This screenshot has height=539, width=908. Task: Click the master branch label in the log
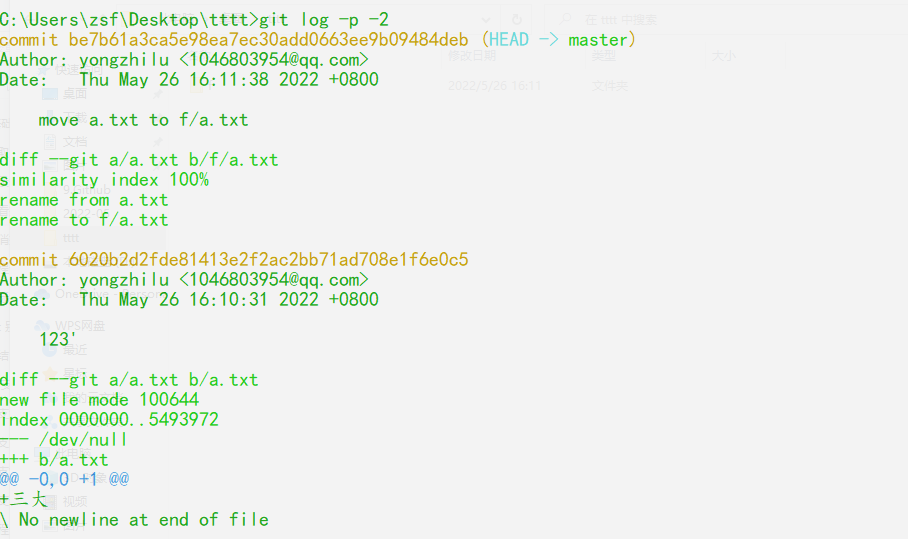coord(598,39)
